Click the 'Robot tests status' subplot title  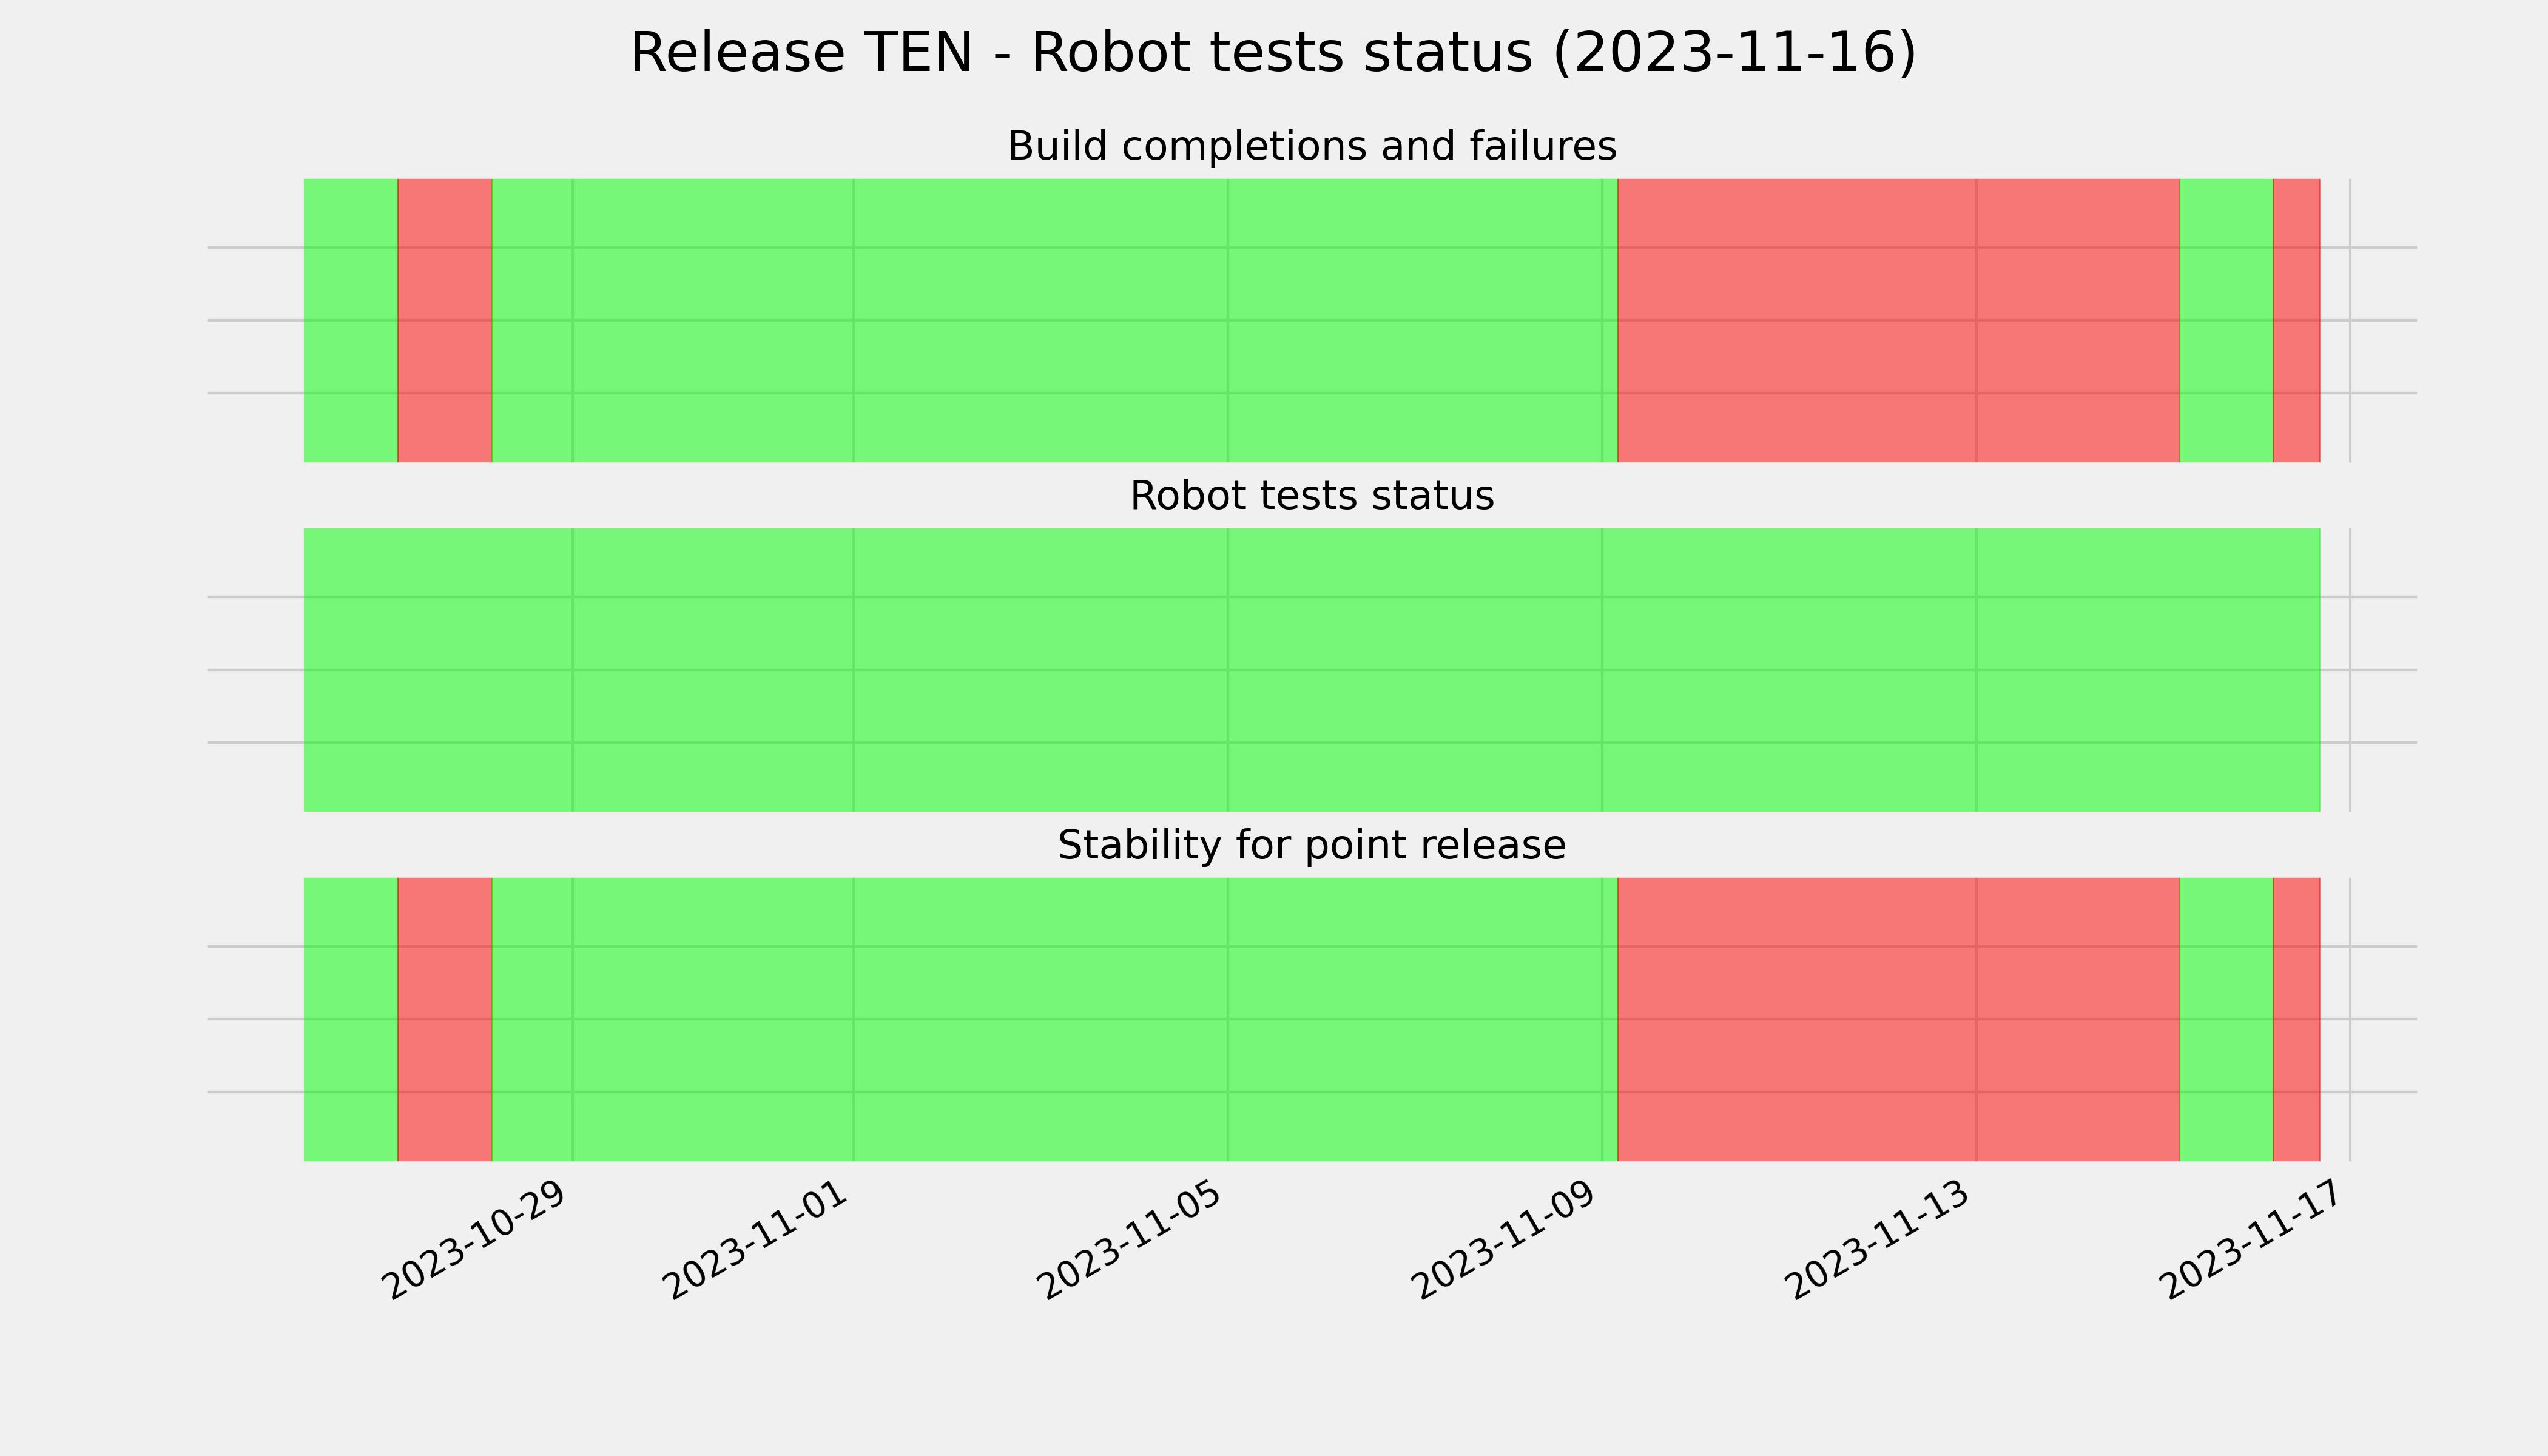[1311, 496]
